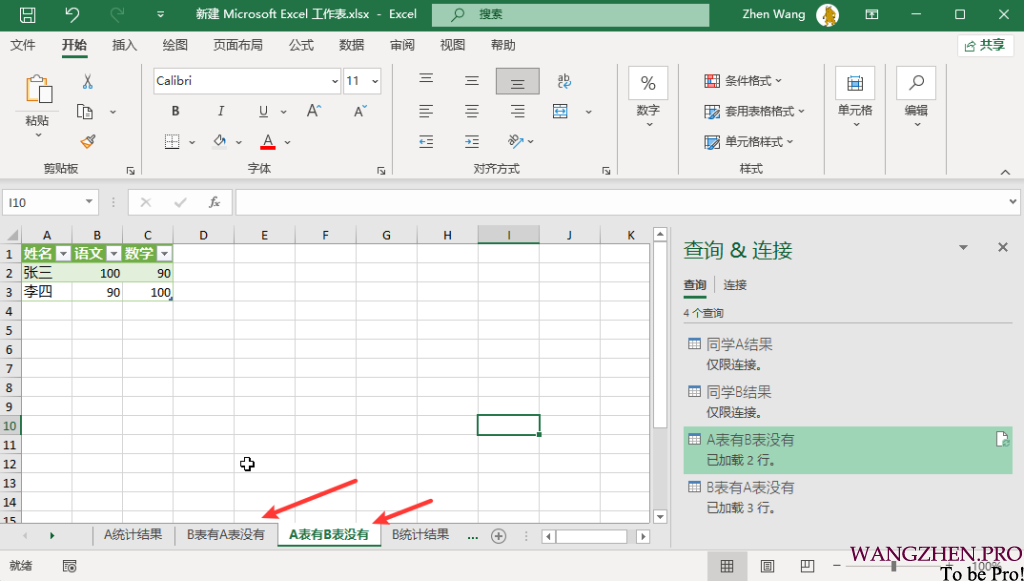Toggle Italic formatting
The width and height of the screenshot is (1024, 581).
(220, 111)
